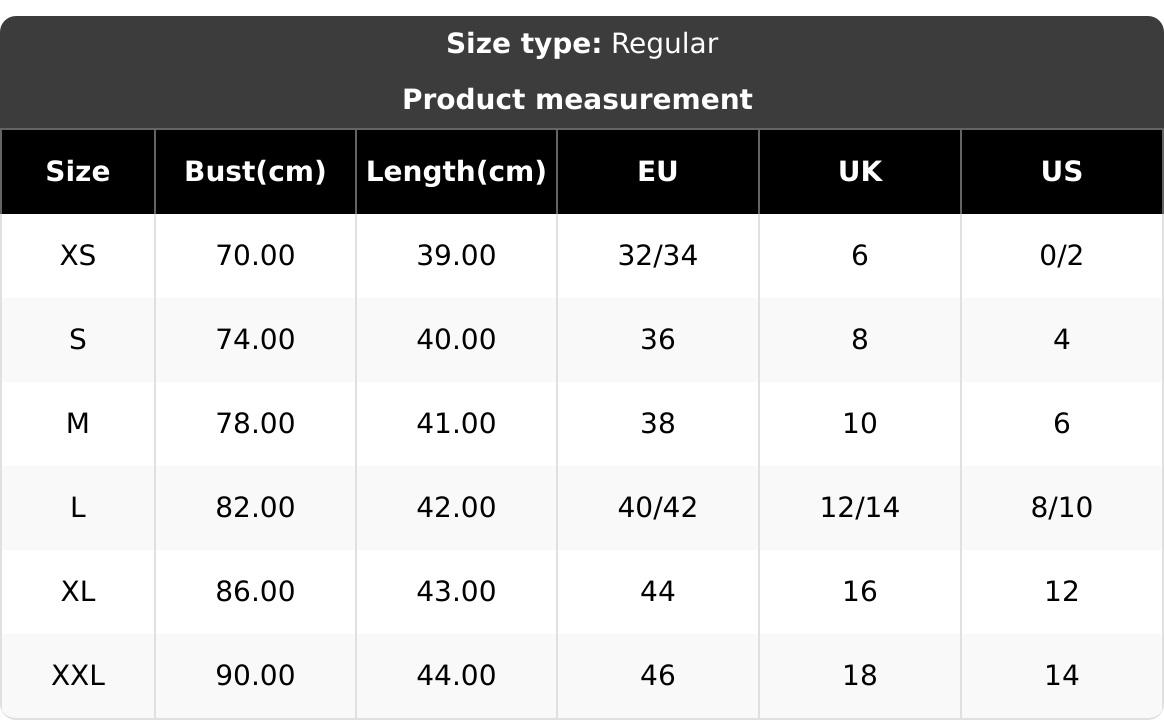This screenshot has height=720, width=1164.
Task: Click the Bust(cm) column header
Action: tap(255, 172)
